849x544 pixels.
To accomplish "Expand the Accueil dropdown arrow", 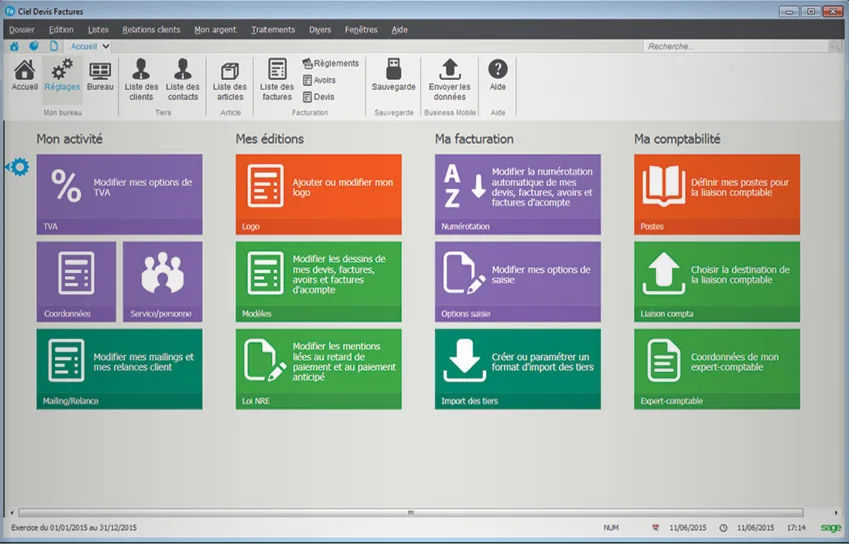I will (x=106, y=47).
